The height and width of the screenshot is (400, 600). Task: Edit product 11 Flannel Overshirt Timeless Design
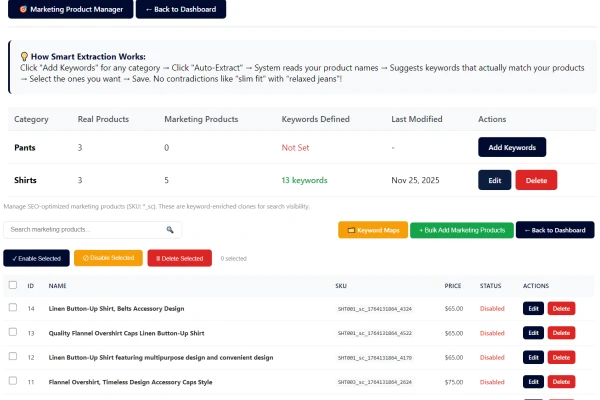pyautogui.click(x=533, y=382)
